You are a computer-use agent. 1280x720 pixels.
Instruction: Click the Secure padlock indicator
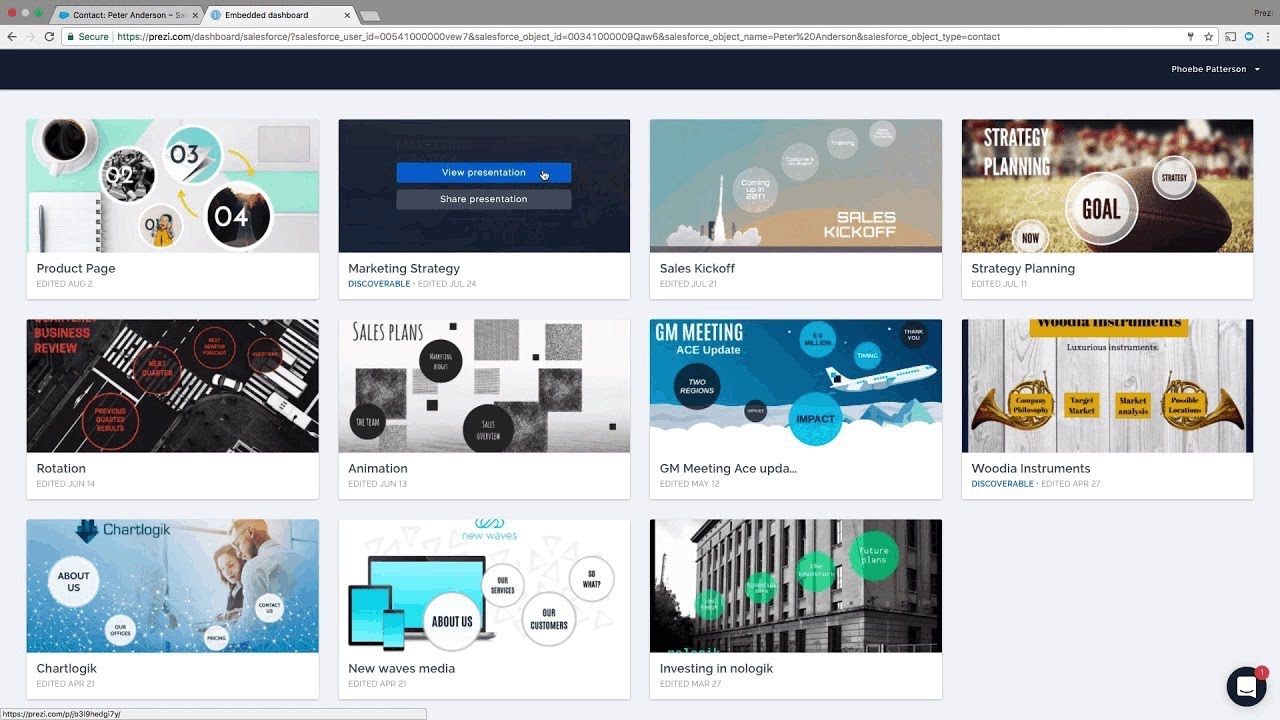click(x=87, y=37)
